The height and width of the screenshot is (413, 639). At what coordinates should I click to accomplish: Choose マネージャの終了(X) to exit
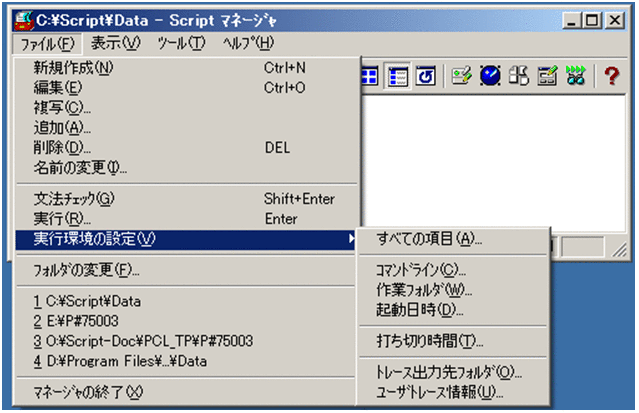pos(187,392)
